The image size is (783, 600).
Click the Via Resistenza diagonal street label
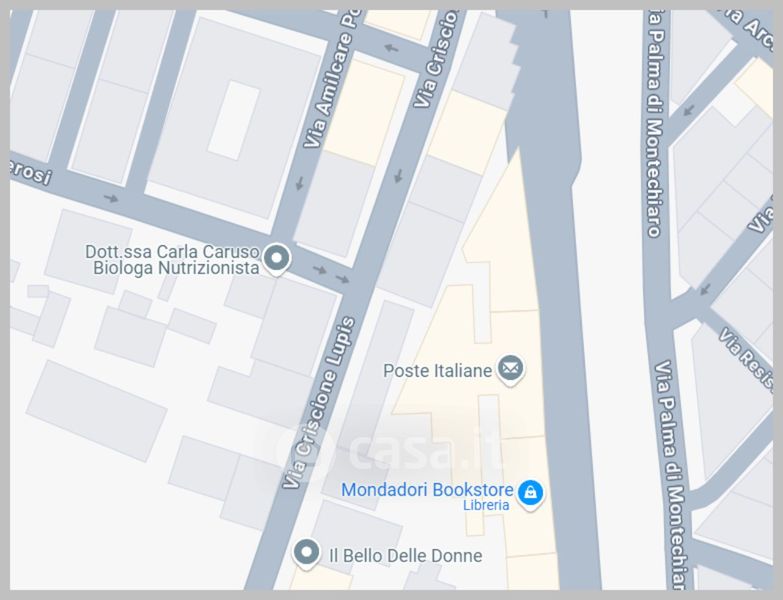pyautogui.click(x=746, y=359)
